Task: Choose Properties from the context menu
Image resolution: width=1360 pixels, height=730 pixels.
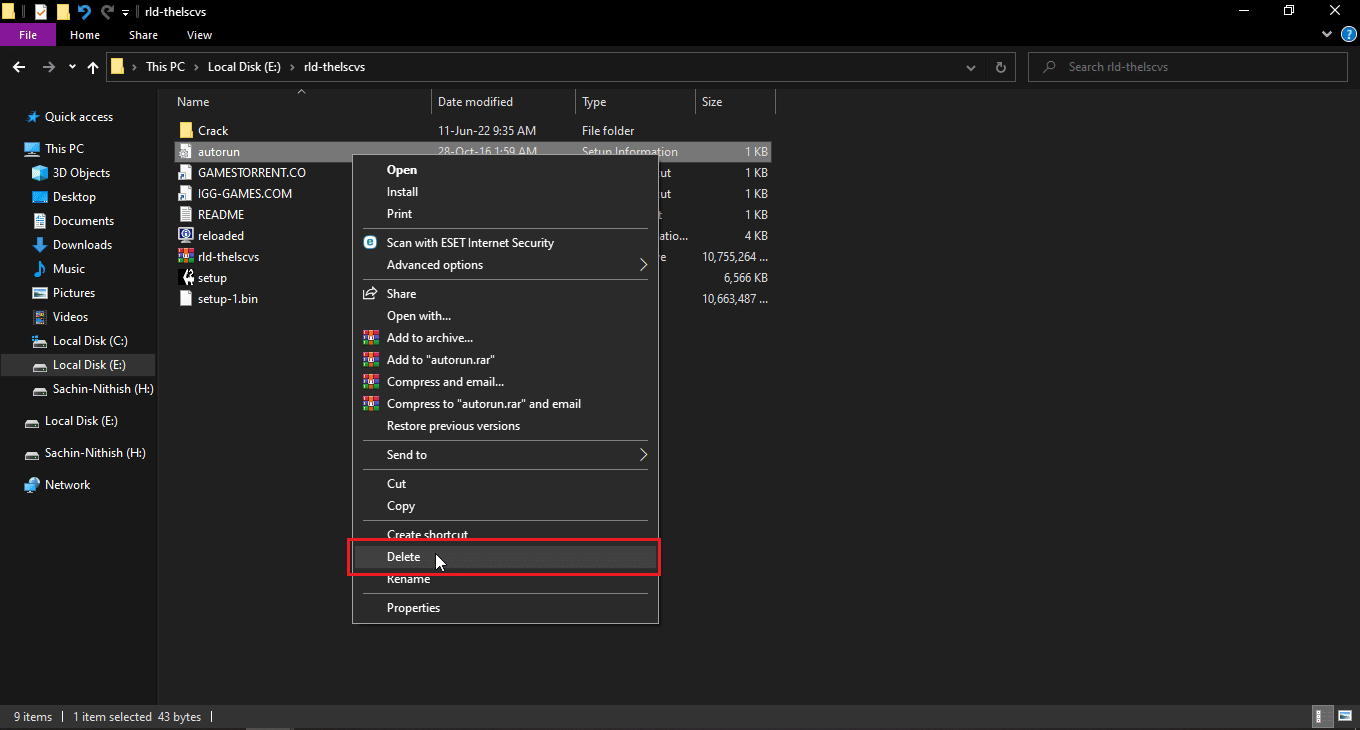Action: 413,608
